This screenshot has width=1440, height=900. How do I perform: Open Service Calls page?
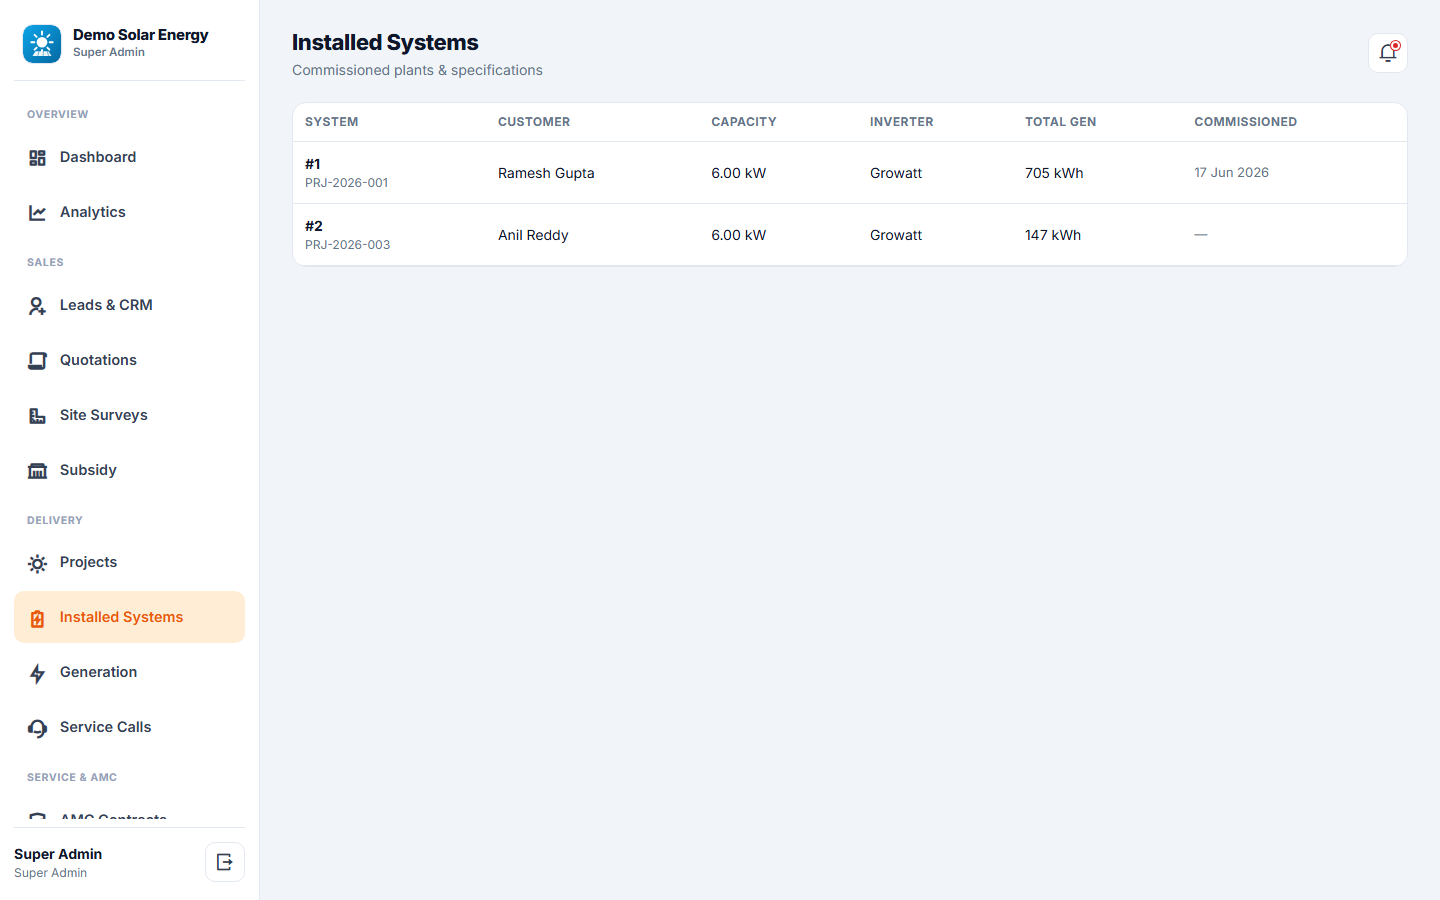coord(129,727)
